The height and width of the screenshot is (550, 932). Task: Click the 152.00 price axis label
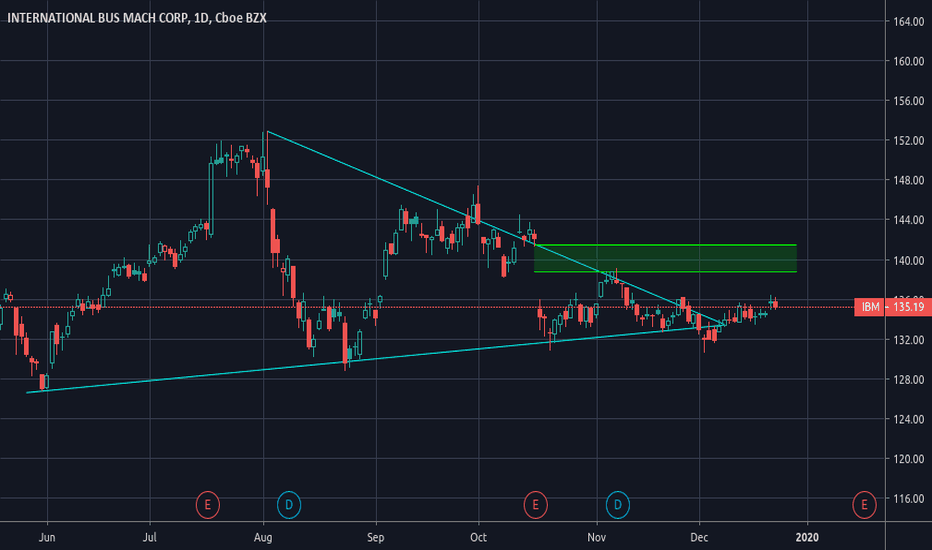point(909,141)
